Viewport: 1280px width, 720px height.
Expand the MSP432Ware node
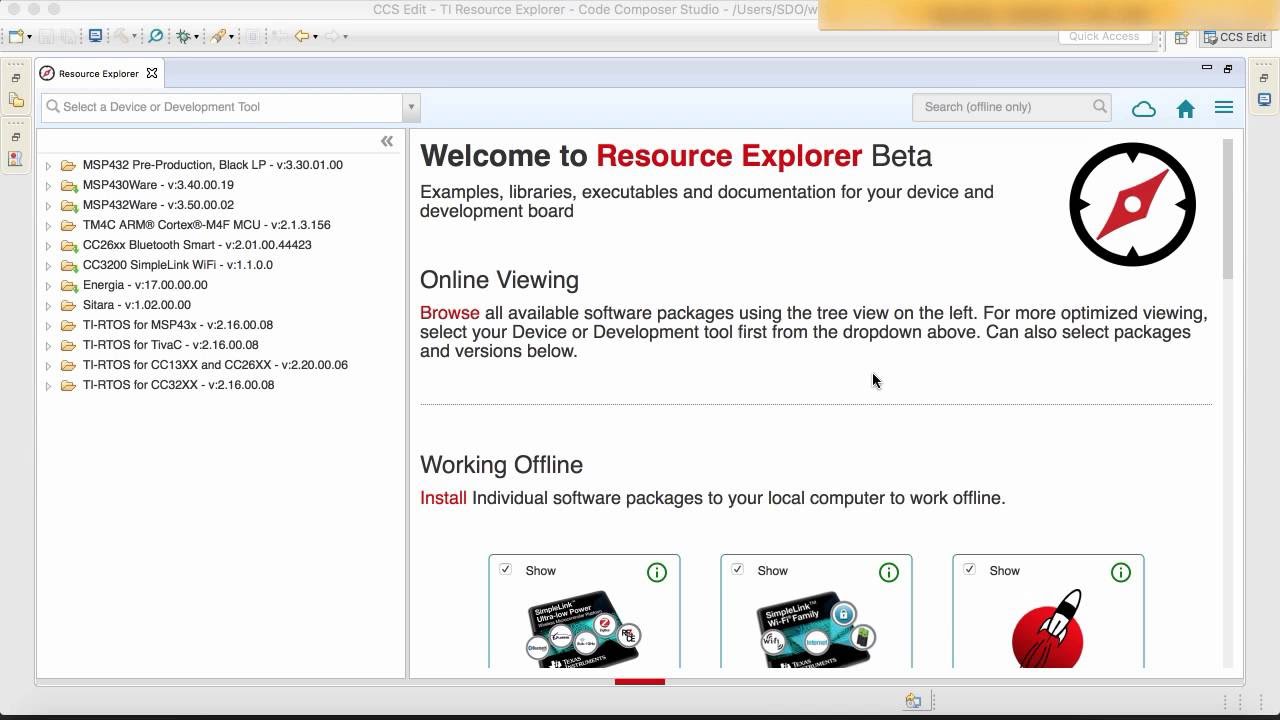pos(48,206)
